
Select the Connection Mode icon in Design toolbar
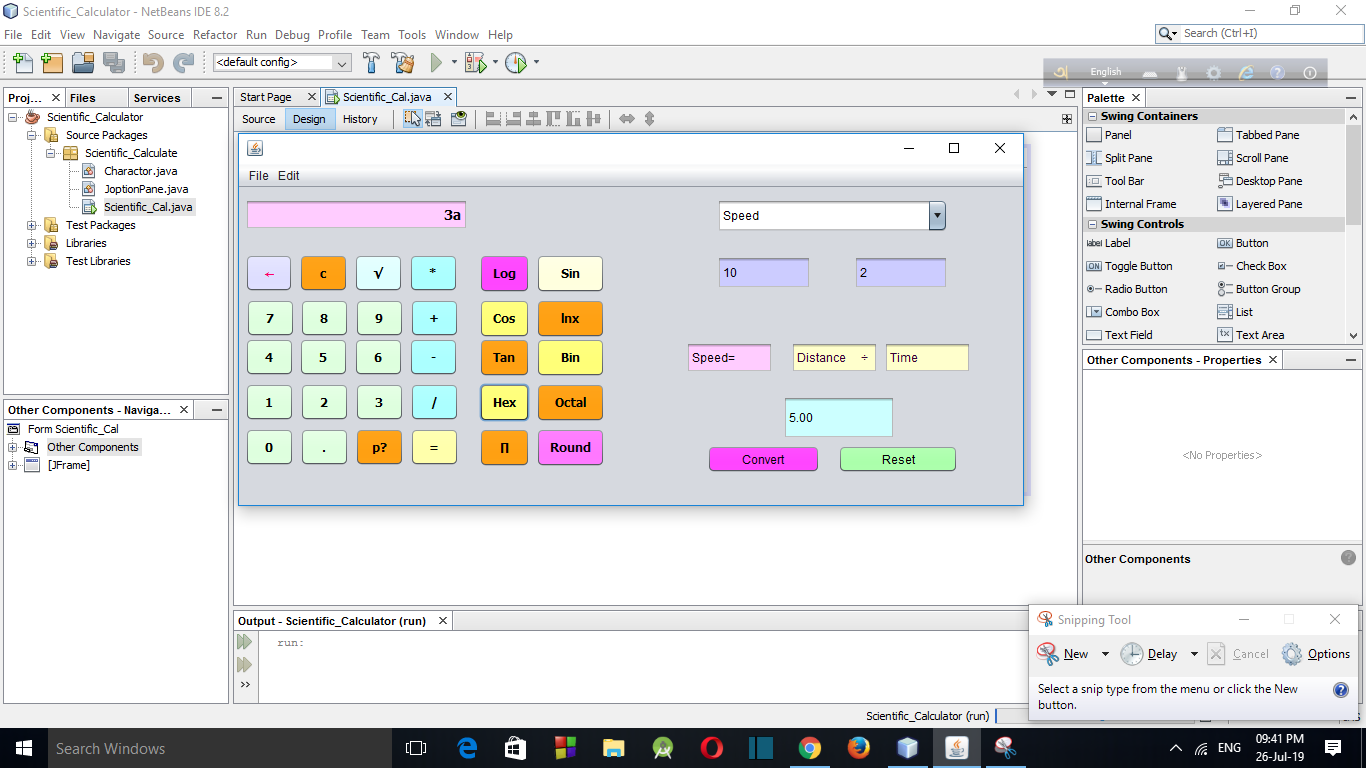pos(433,118)
